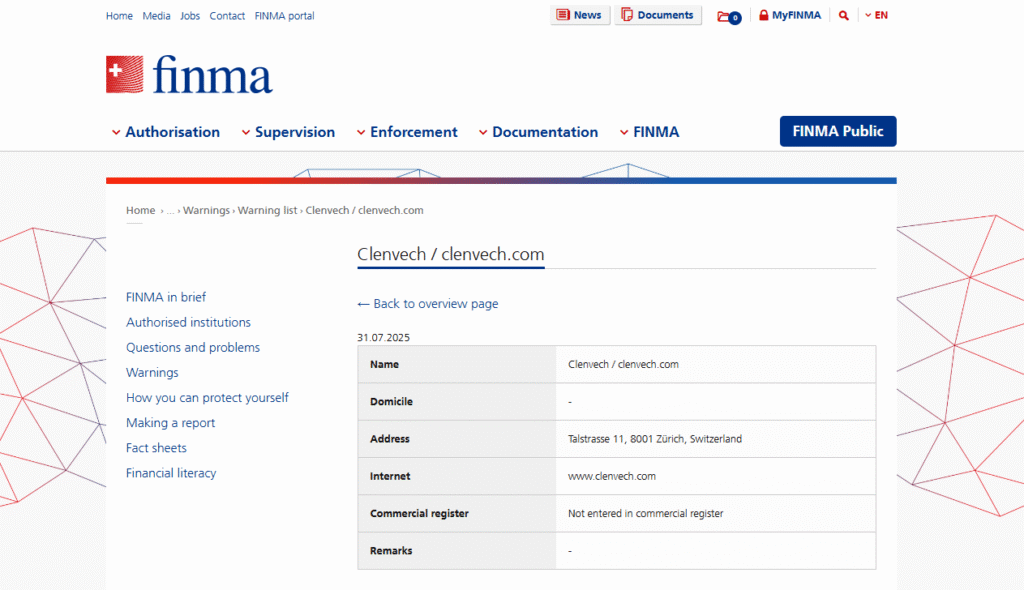
Task: Open Making a report sidebar link
Action: point(170,423)
